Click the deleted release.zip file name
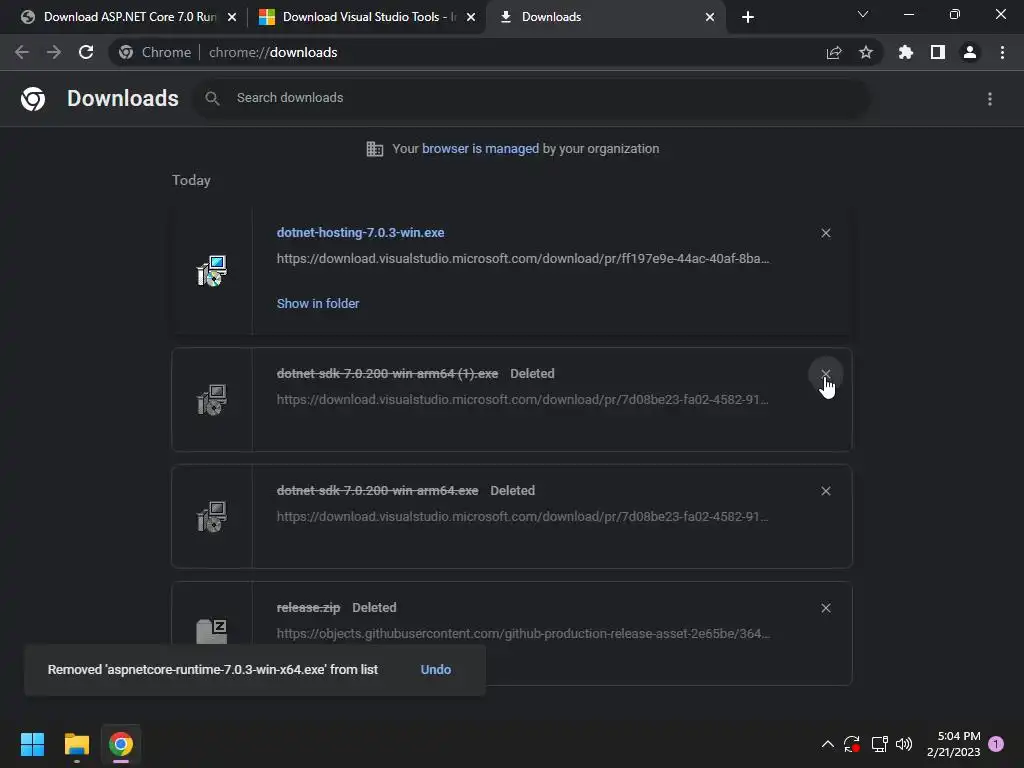Image resolution: width=1024 pixels, height=768 pixels. (308, 607)
